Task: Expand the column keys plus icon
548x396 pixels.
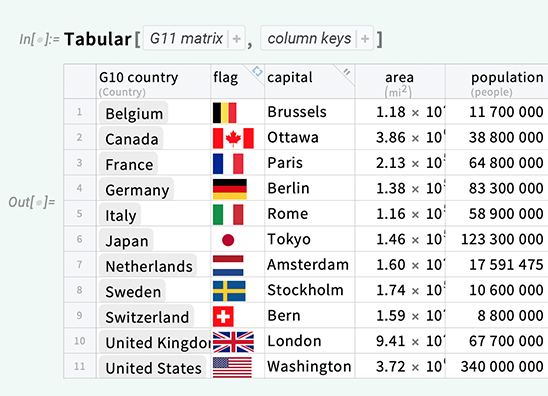Action: (365, 38)
